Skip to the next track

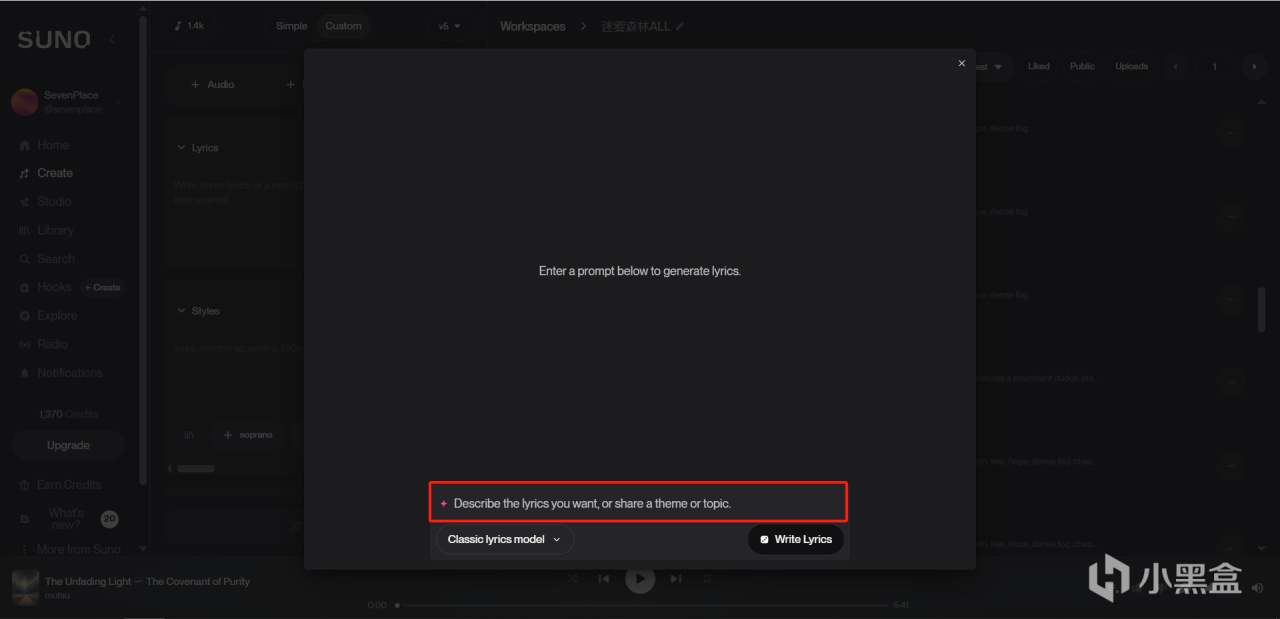pyautogui.click(x=676, y=578)
